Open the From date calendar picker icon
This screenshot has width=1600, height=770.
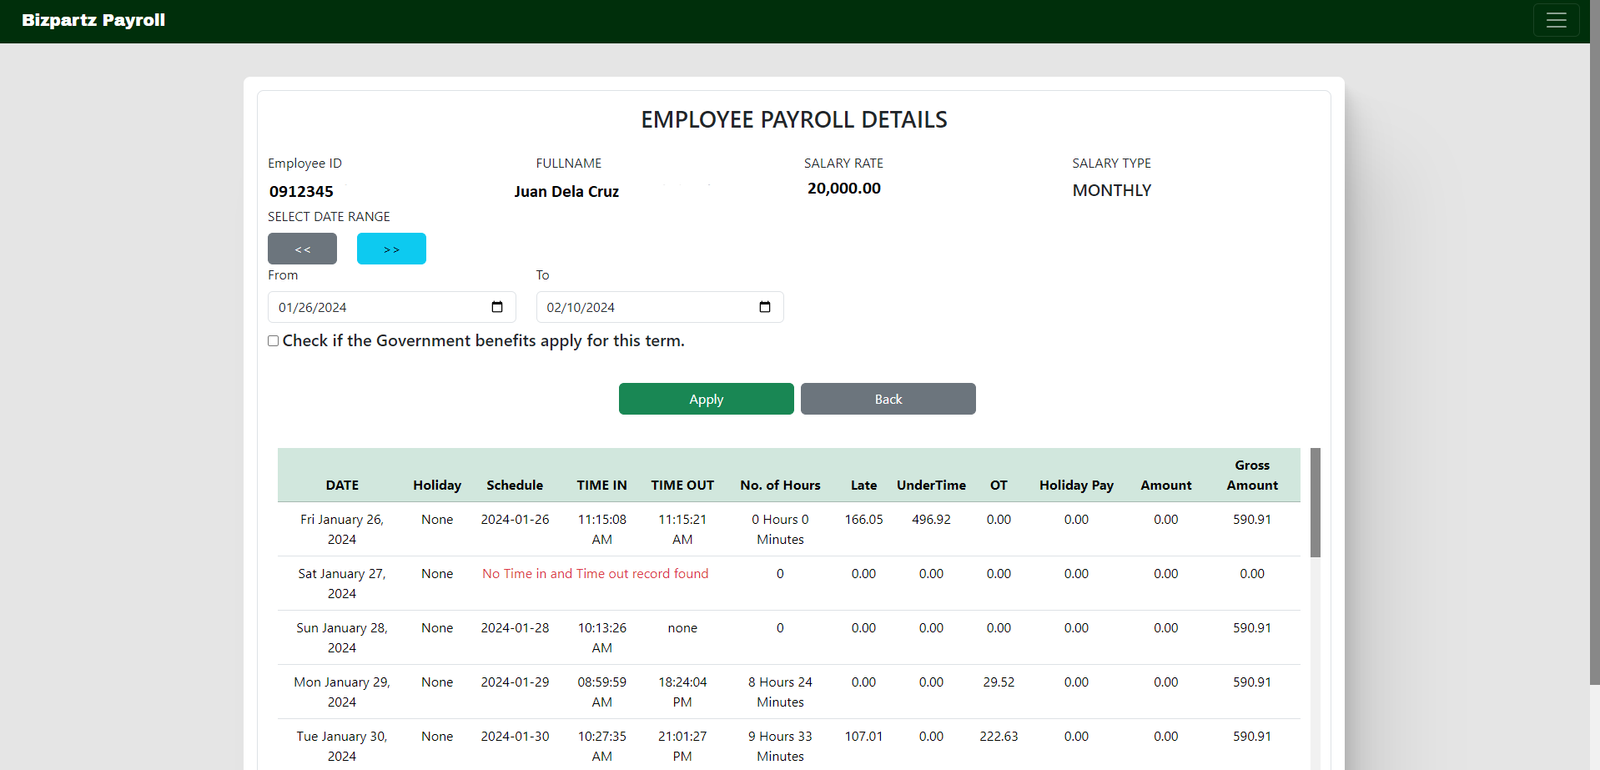click(497, 307)
